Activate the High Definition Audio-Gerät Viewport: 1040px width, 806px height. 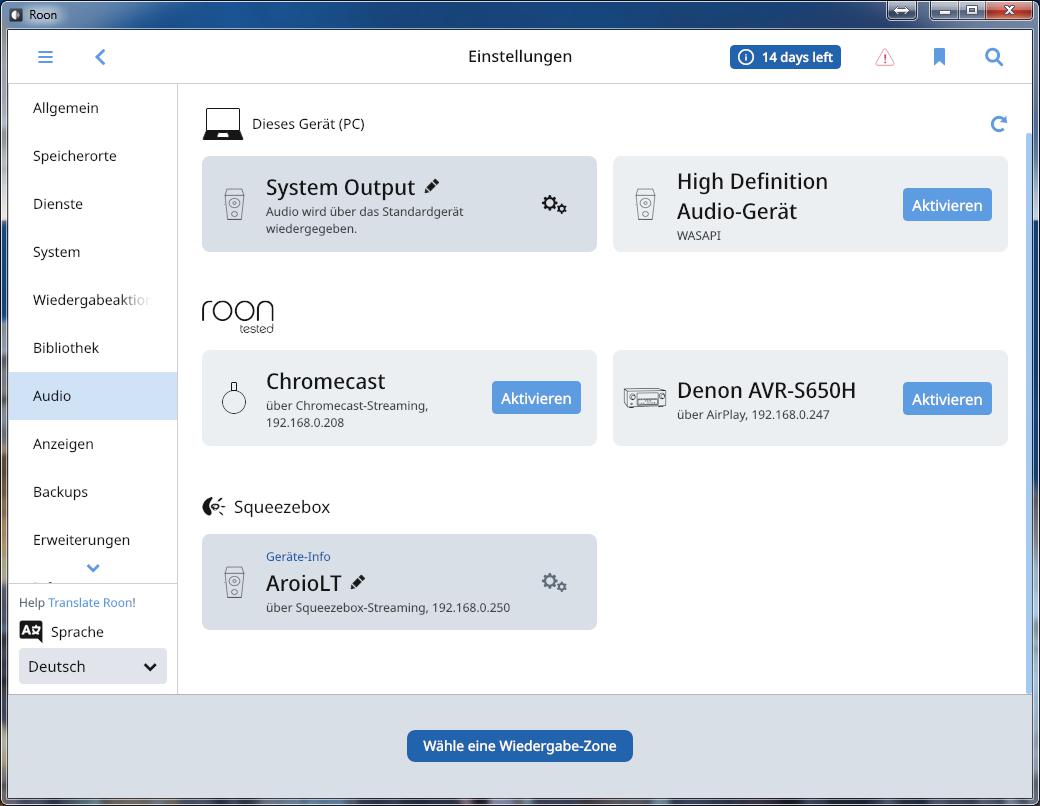pos(947,205)
